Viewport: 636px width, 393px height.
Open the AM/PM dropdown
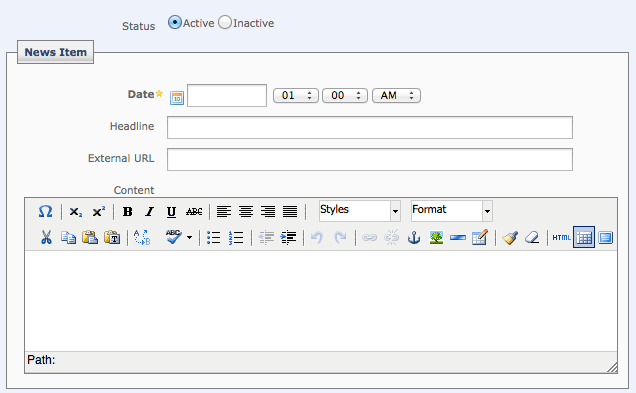[x=396, y=95]
